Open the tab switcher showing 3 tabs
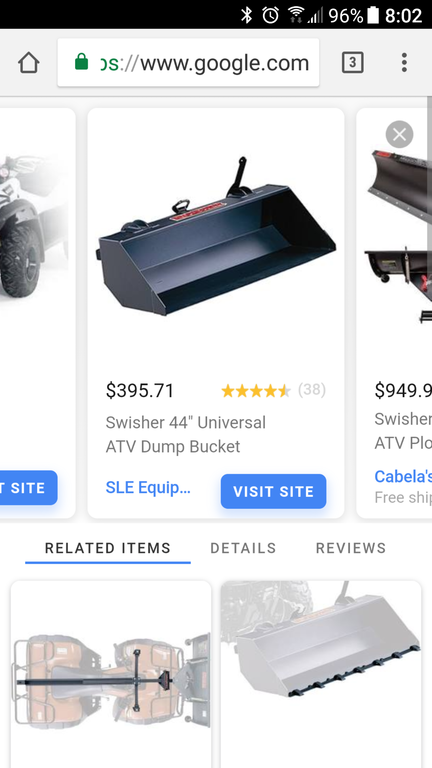 352,63
